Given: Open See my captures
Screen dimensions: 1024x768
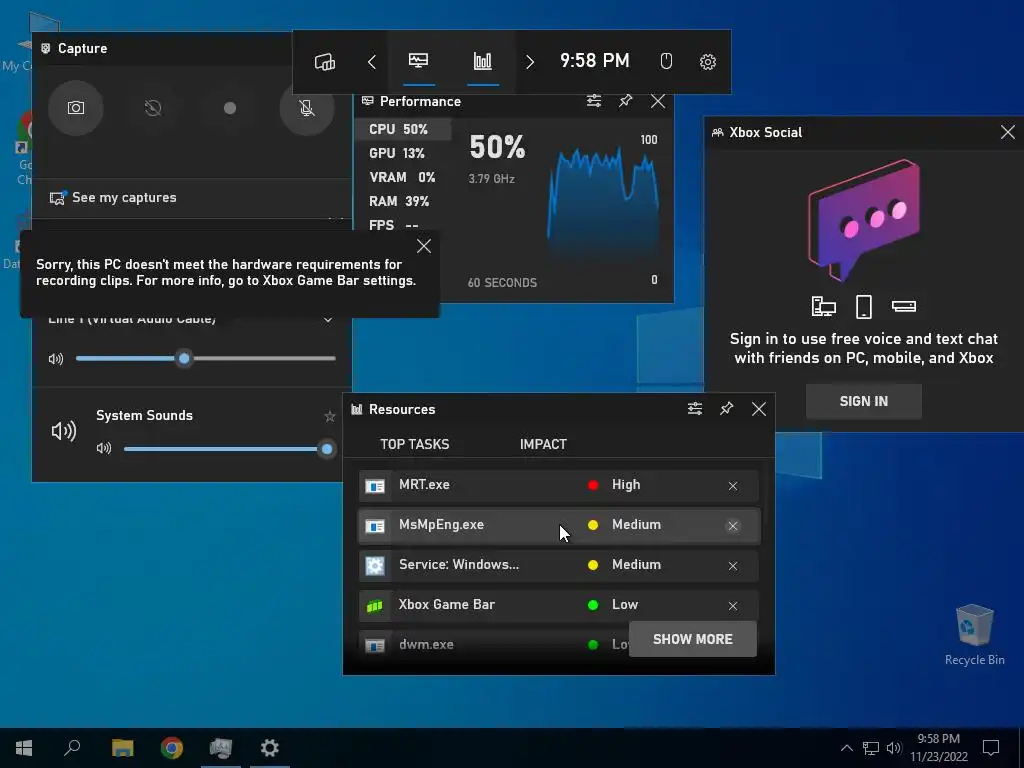Looking at the screenshot, I should point(113,197).
